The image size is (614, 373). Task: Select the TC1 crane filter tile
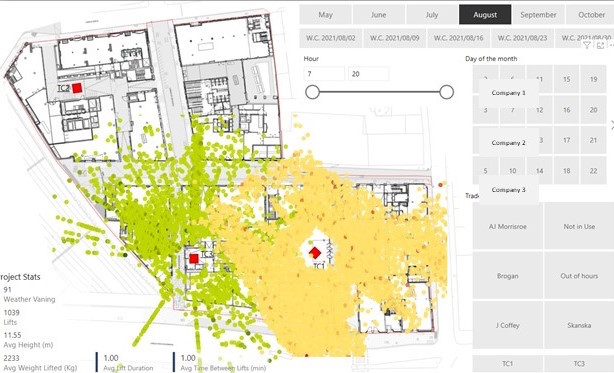(x=507, y=364)
